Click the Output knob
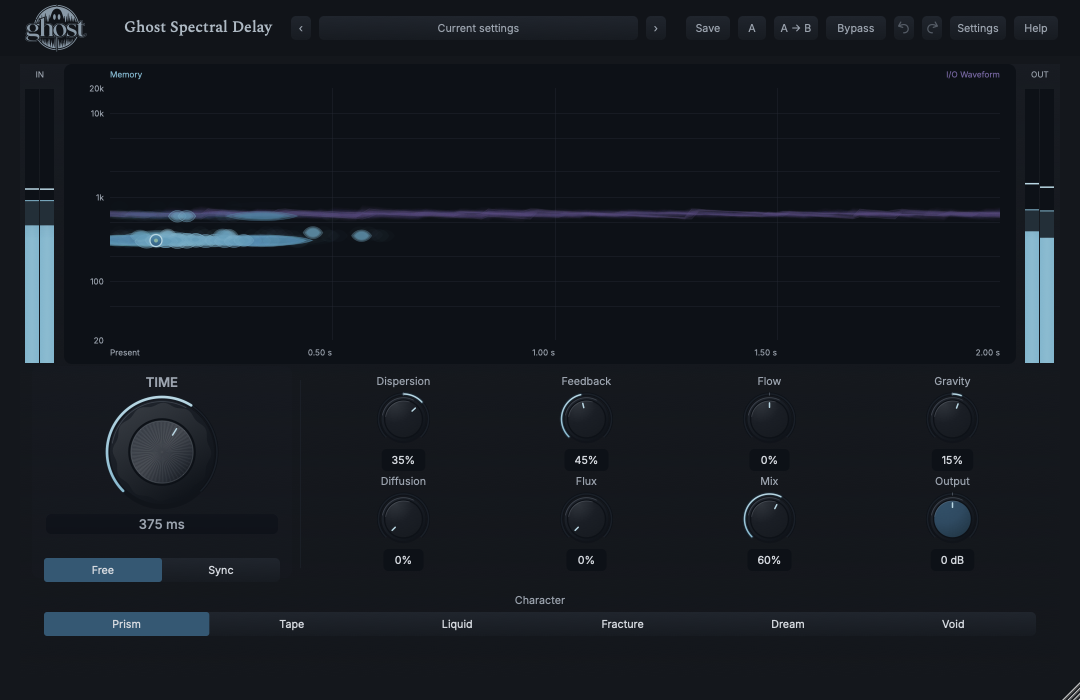Image resolution: width=1080 pixels, height=700 pixels. pyautogui.click(x=952, y=519)
